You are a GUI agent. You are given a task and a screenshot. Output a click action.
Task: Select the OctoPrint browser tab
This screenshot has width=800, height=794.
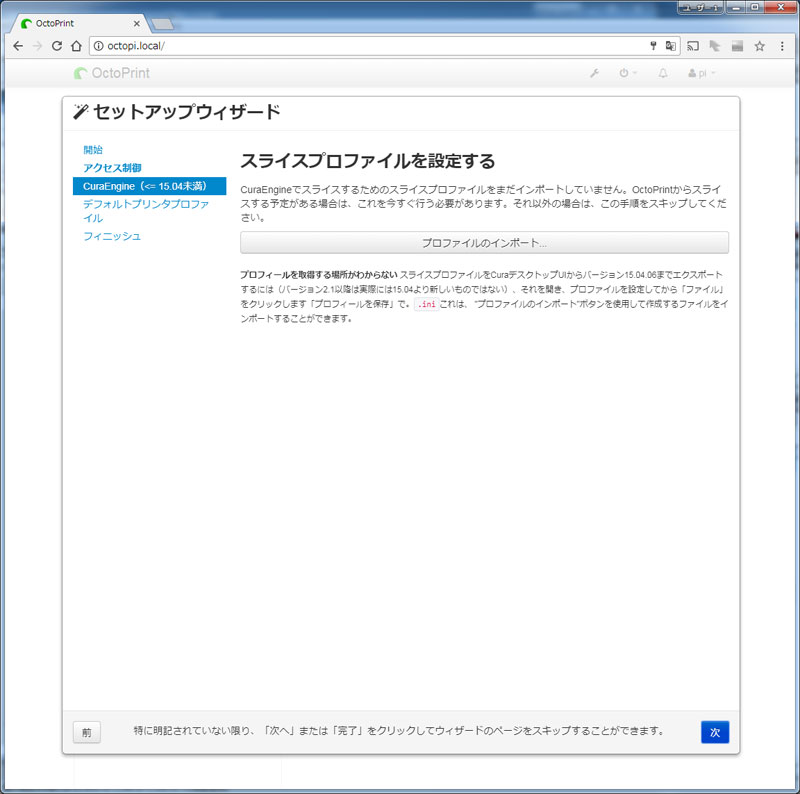(x=81, y=23)
